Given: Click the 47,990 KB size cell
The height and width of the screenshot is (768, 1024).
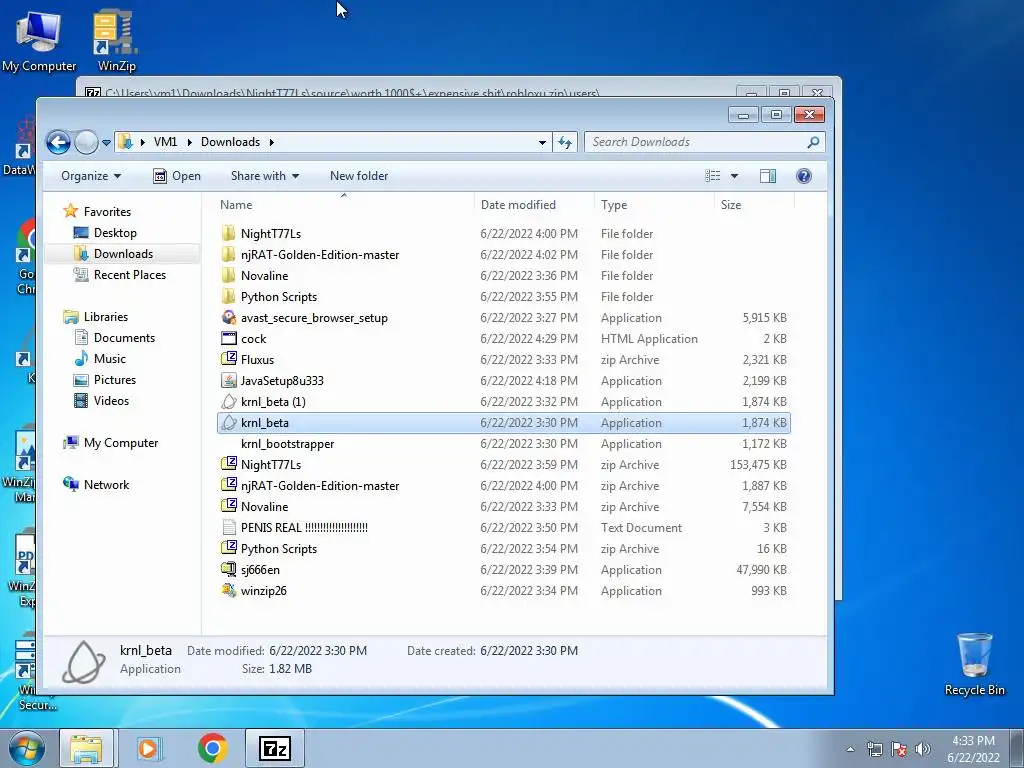Looking at the screenshot, I should click(761, 569).
